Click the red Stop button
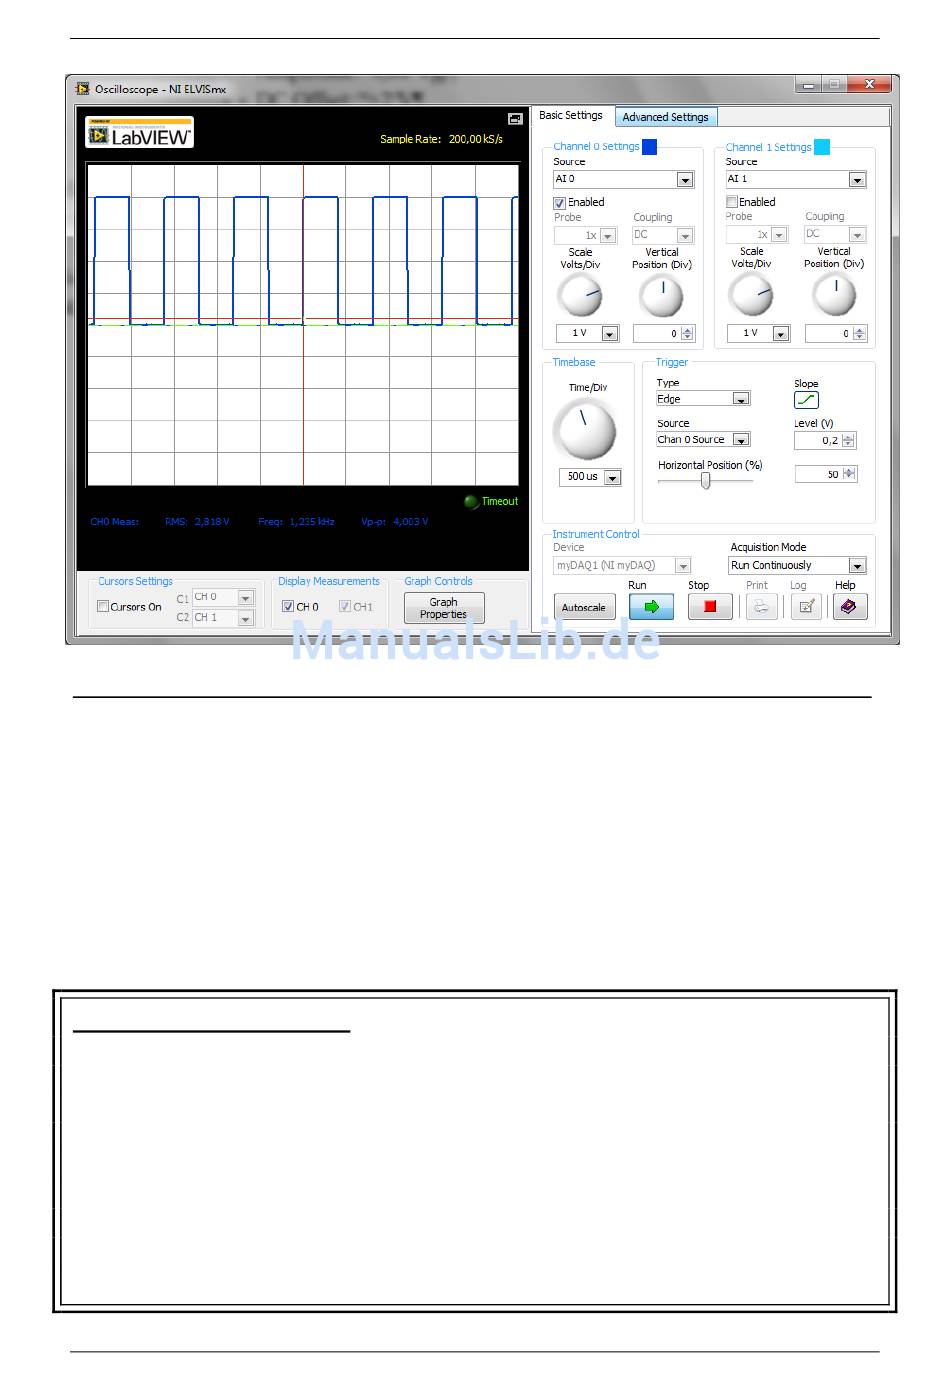This screenshot has height=1387, width=950. pyautogui.click(x=710, y=606)
